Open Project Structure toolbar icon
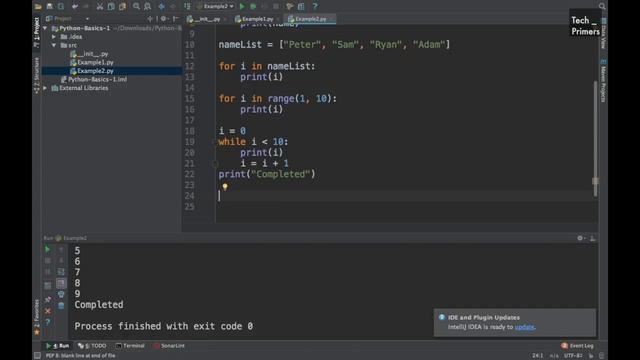 tap(301, 6)
